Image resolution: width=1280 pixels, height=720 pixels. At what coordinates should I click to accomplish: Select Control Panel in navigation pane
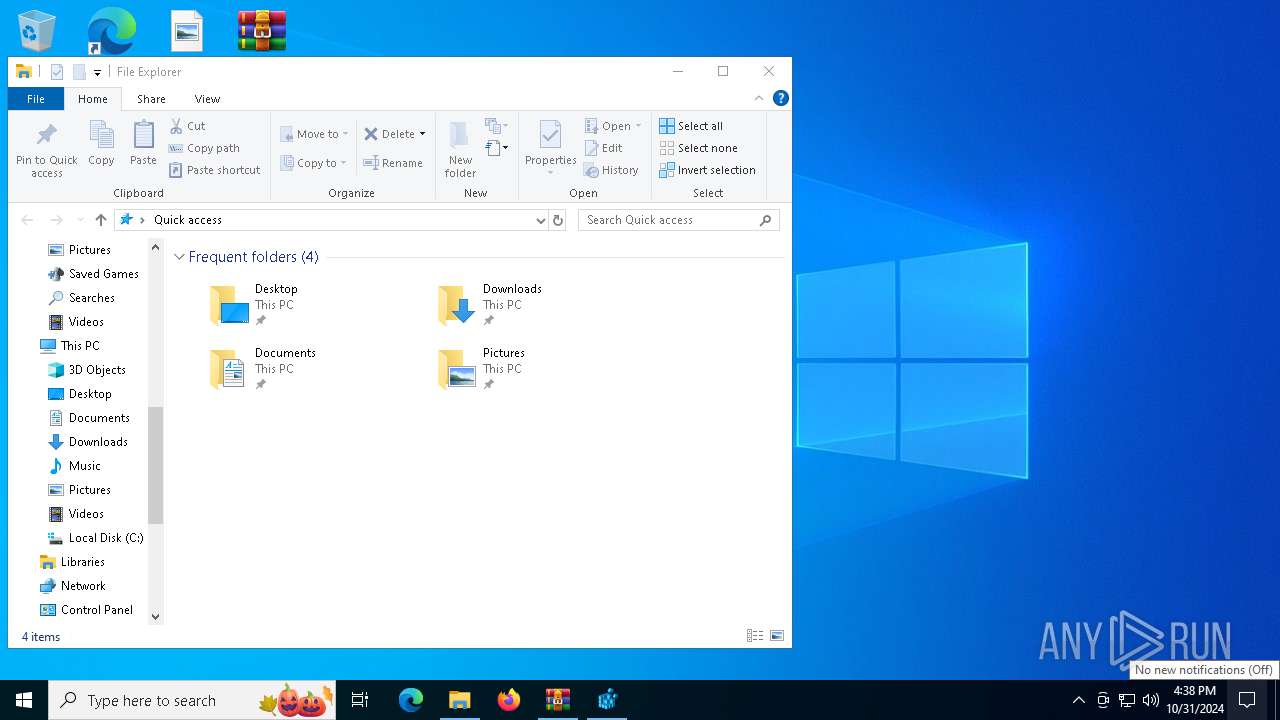point(86,610)
